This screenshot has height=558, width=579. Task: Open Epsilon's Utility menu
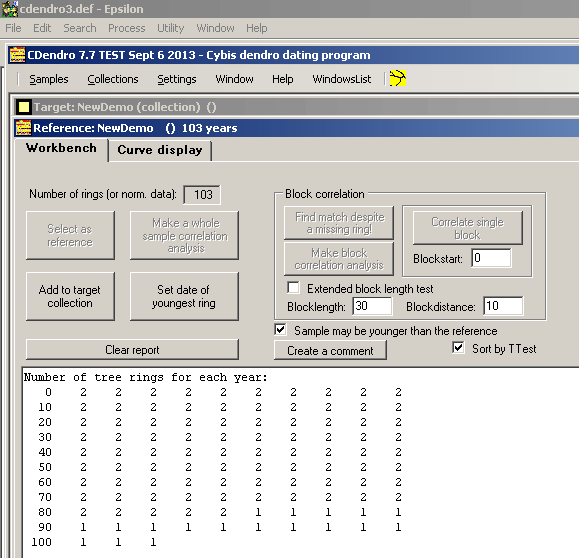pyautogui.click(x=170, y=28)
